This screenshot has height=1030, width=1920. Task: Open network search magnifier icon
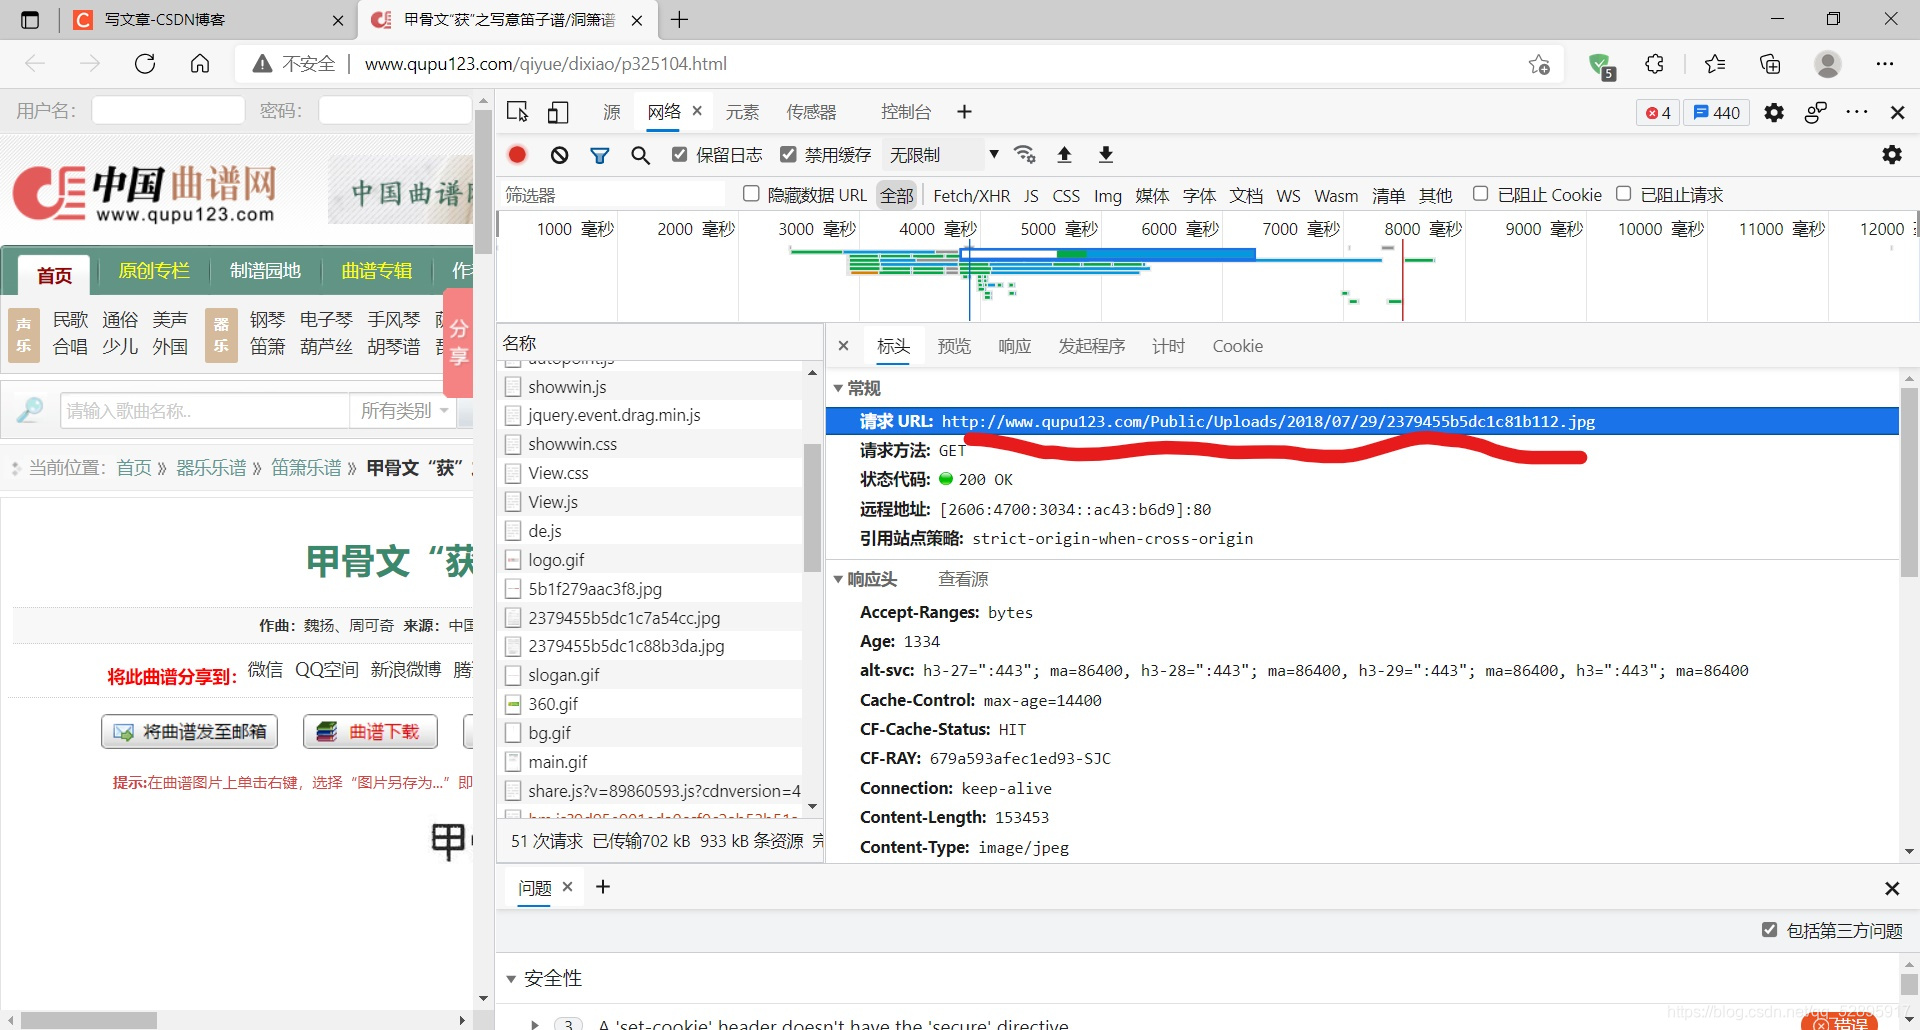641,155
